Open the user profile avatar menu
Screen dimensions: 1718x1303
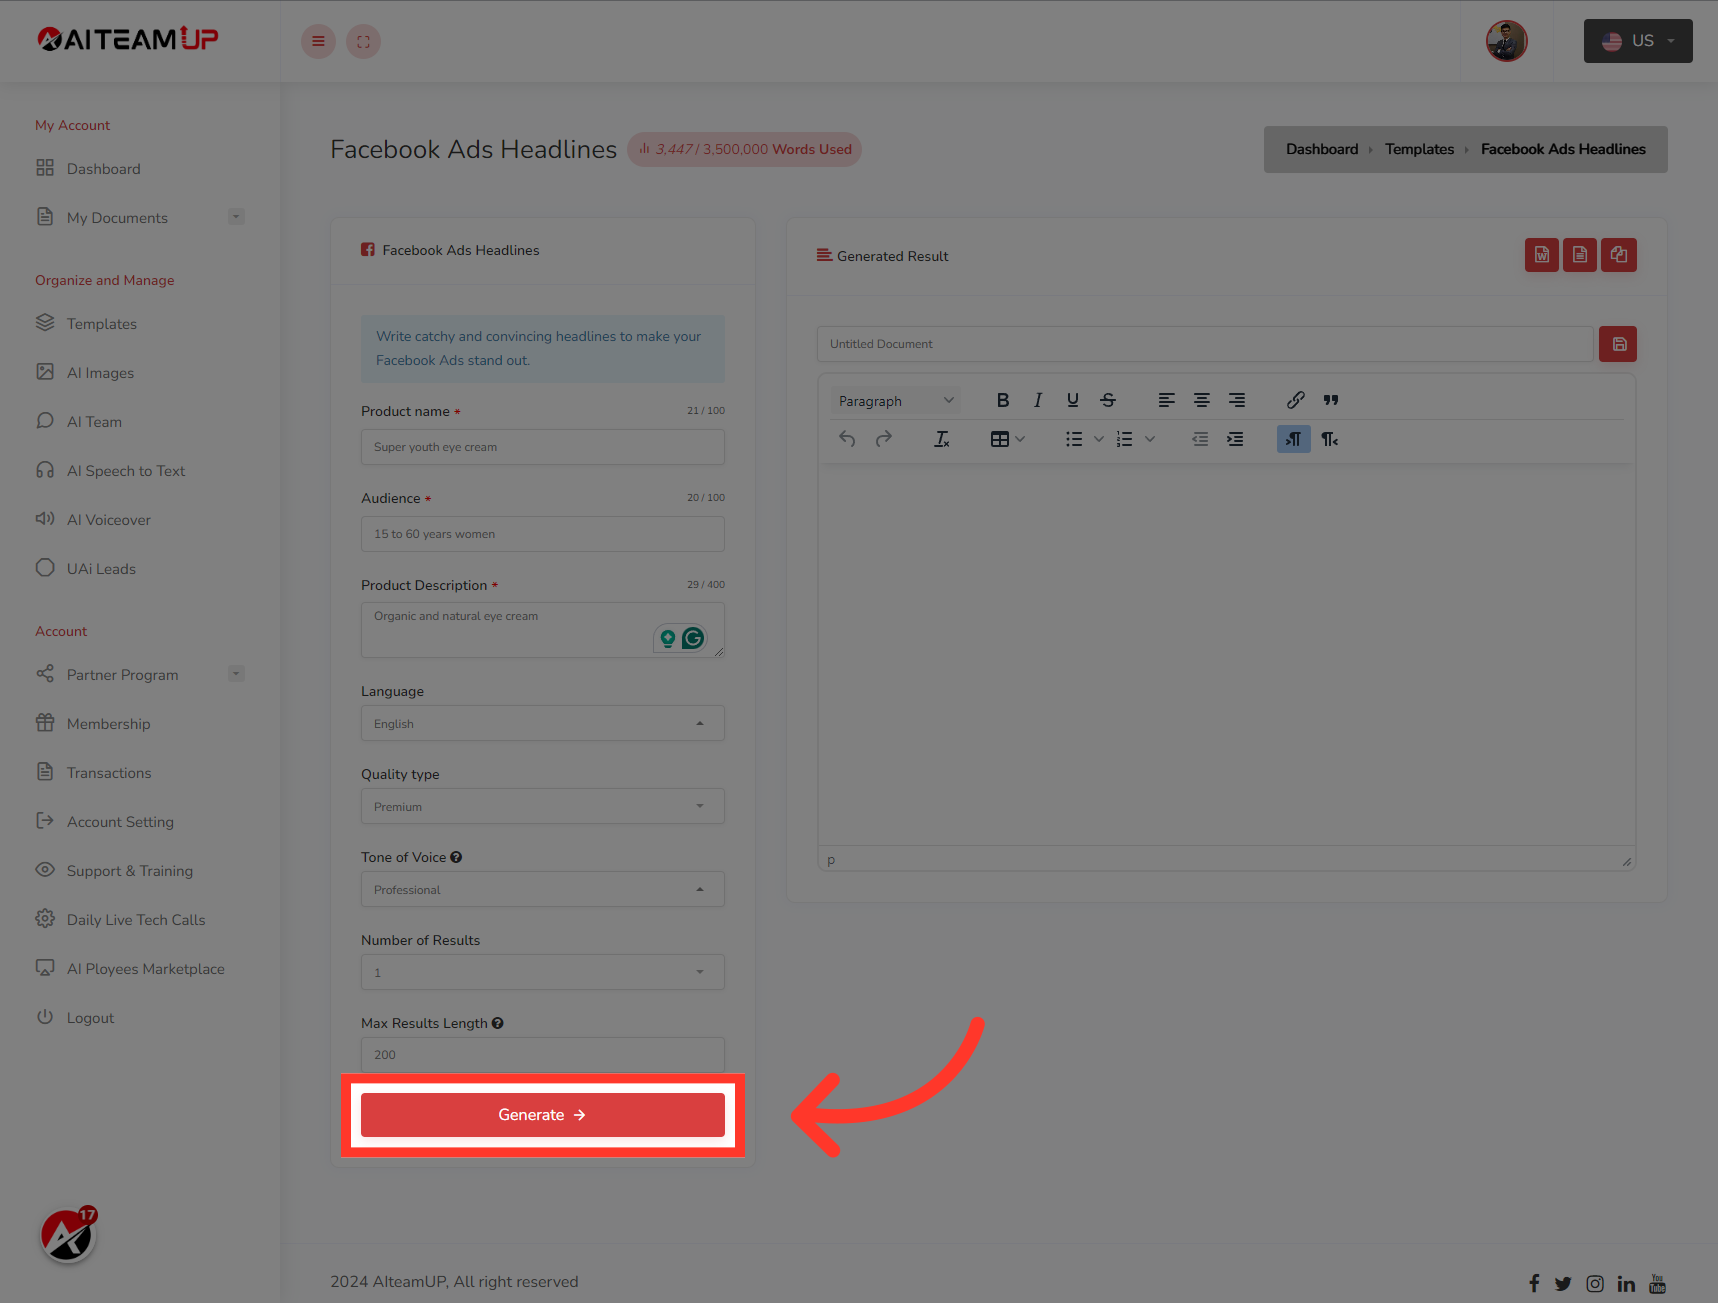coord(1506,41)
